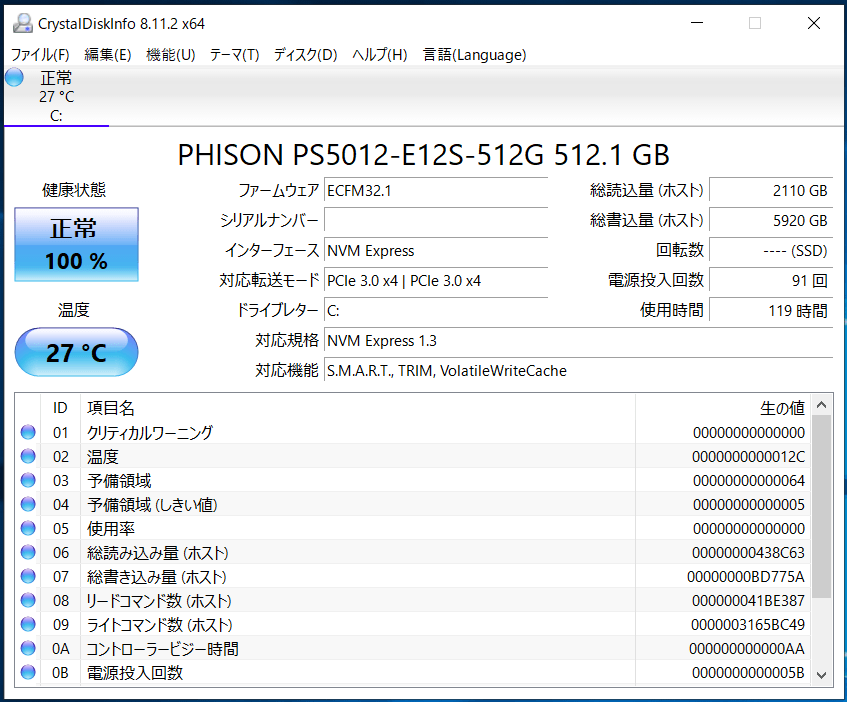The width and height of the screenshot is (847, 702).
Task: Click the 27 °C temperature button
Action: 76,352
